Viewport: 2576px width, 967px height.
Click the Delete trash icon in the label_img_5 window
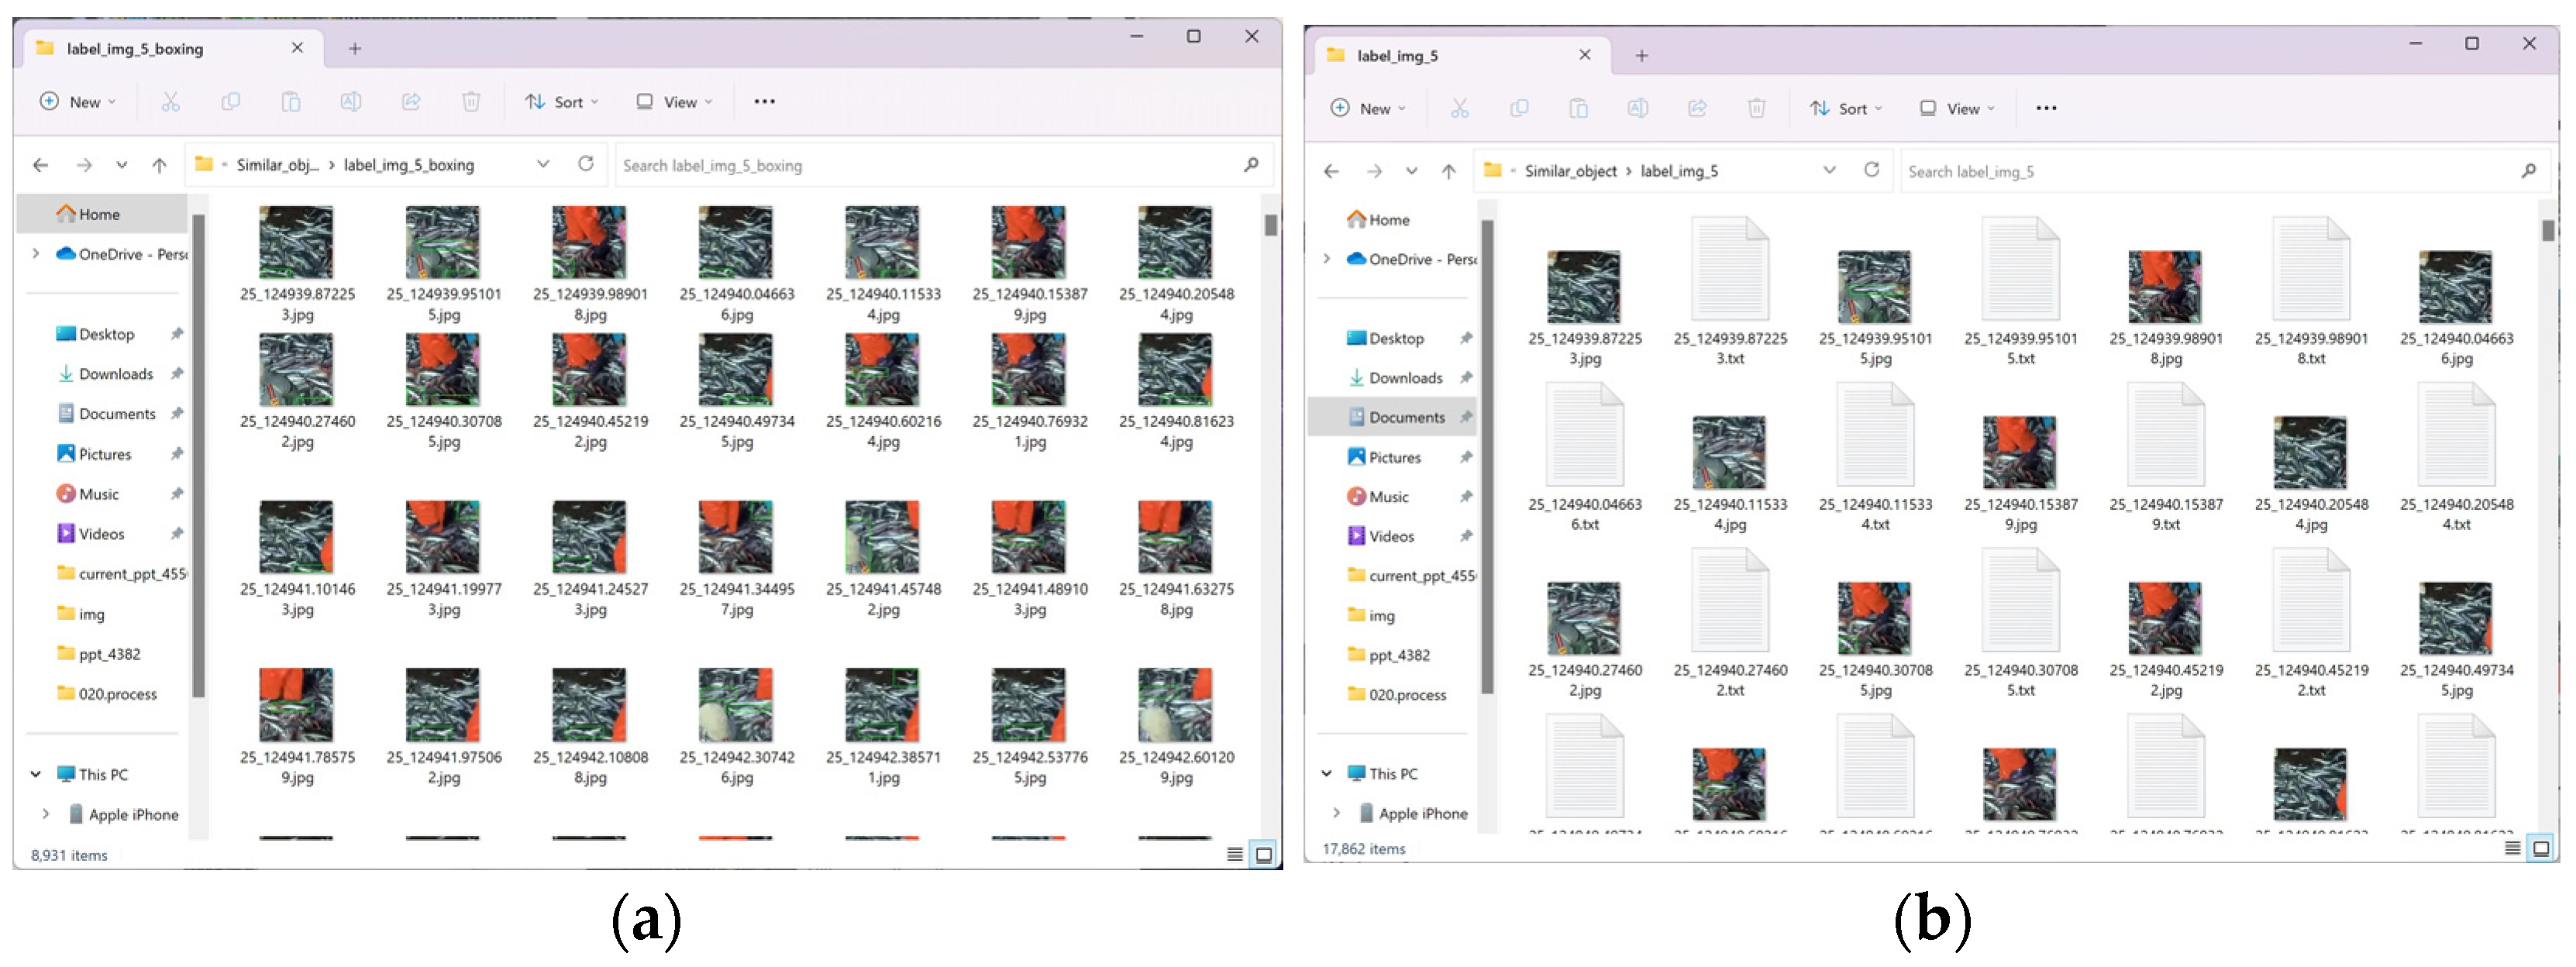click(x=1756, y=109)
